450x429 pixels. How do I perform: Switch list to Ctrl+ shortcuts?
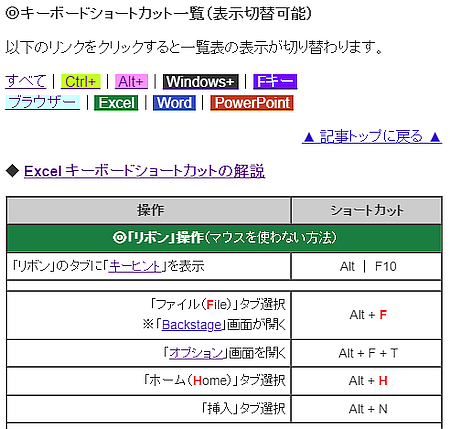click(81, 81)
